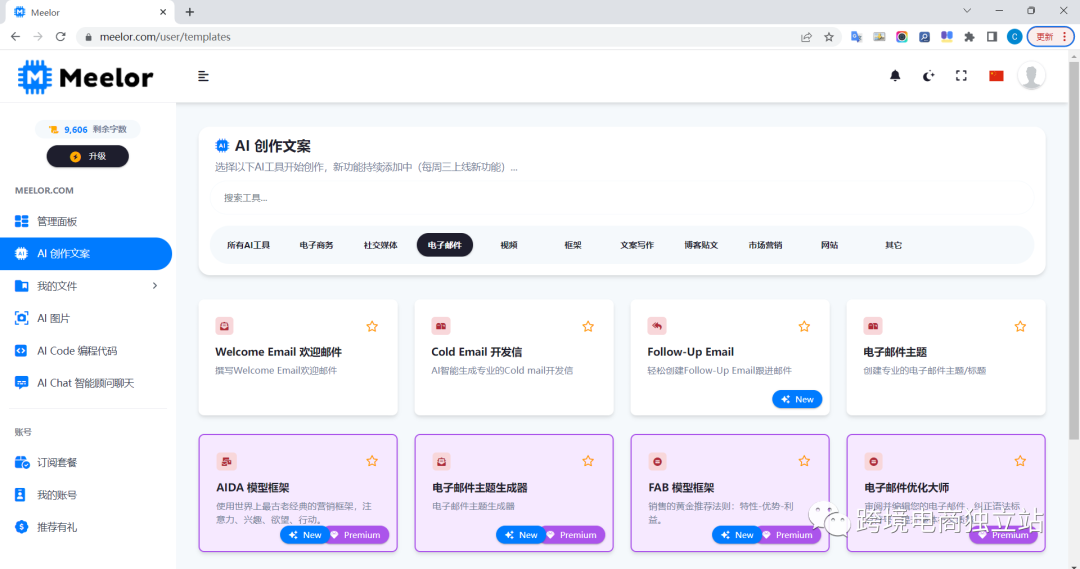The height and width of the screenshot is (569, 1080).
Task: Open language selector China flag
Action: point(996,76)
